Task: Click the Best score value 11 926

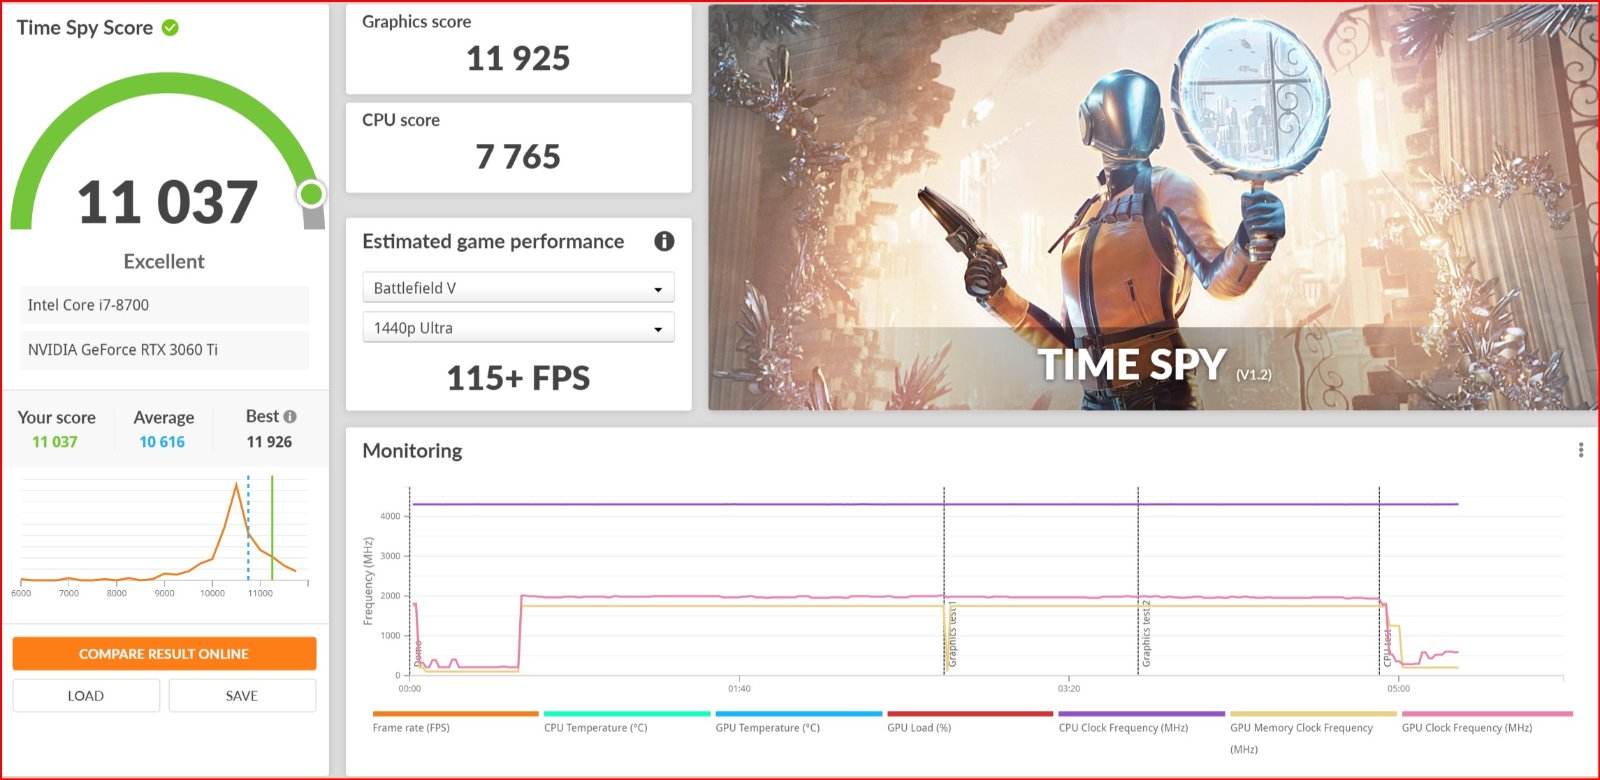Action: coord(269,442)
